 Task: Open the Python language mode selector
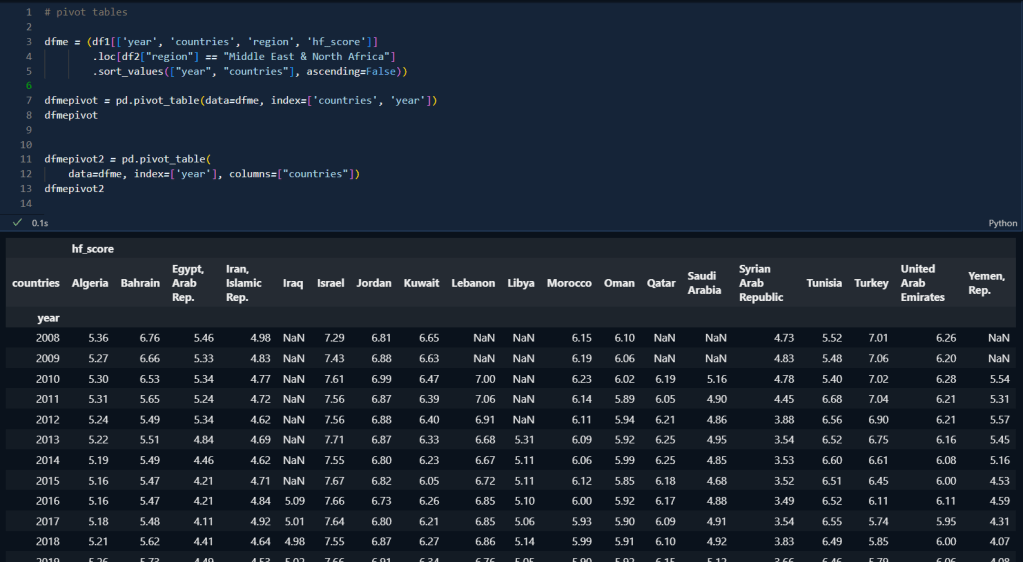[1002, 223]
